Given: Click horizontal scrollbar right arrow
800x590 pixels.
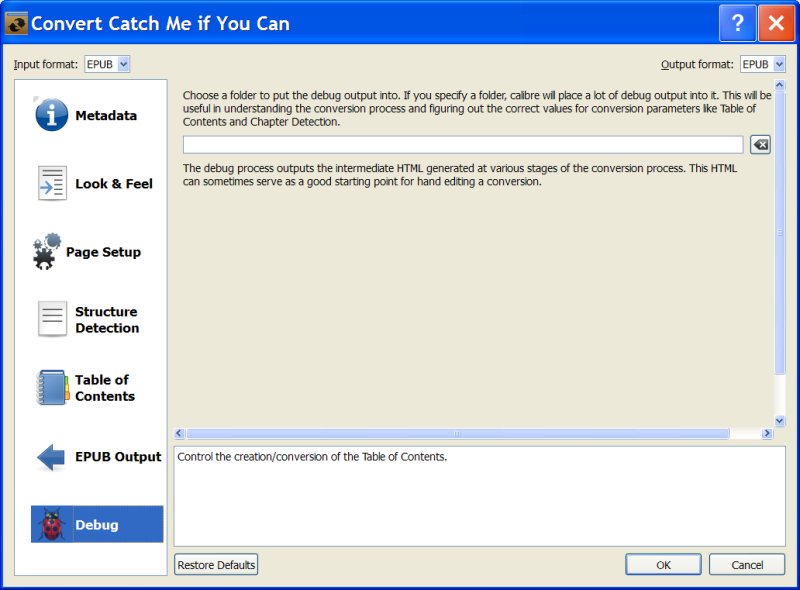Looking at the screenshot, I should [767, 433].
